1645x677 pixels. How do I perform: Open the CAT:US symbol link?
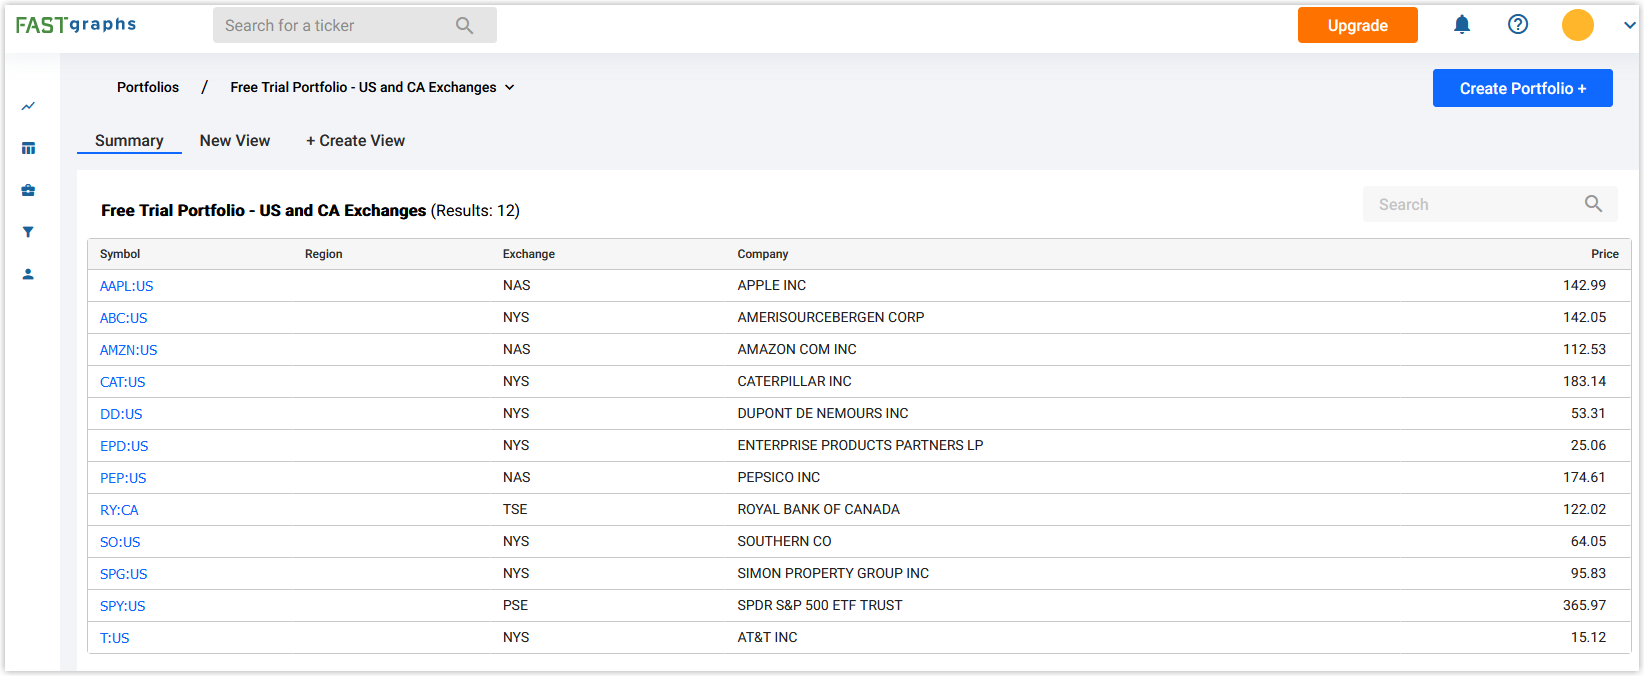tap(123, 382)
